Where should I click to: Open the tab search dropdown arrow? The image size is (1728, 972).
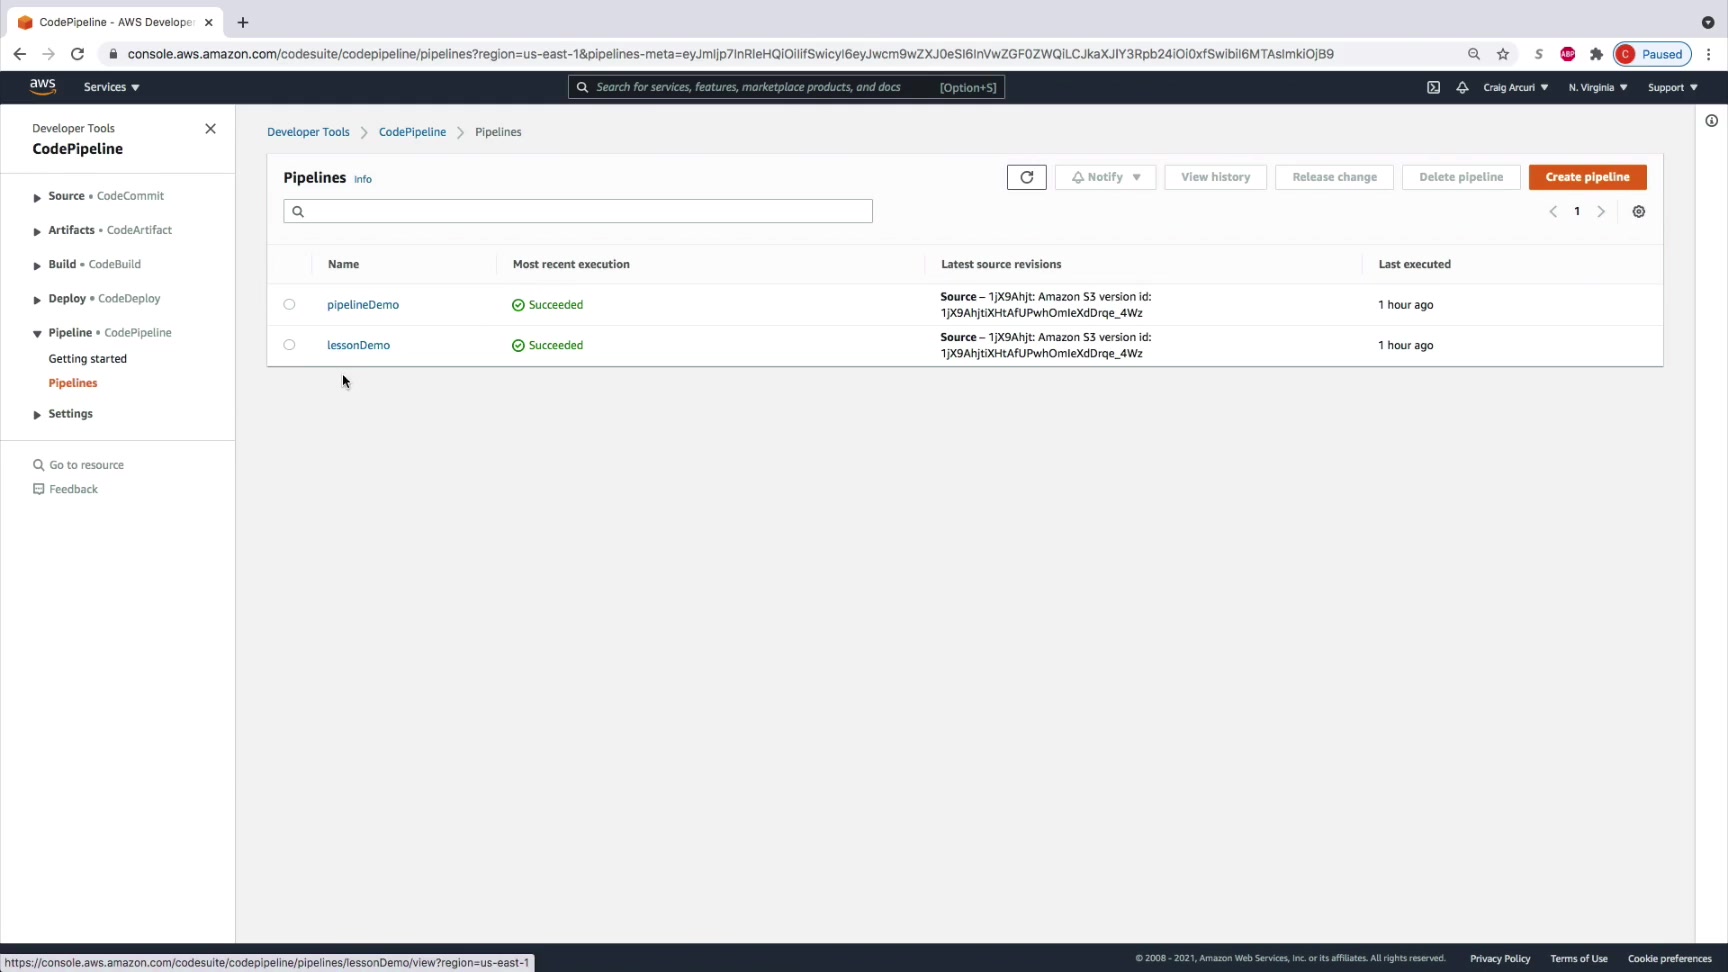point(1708,22)
